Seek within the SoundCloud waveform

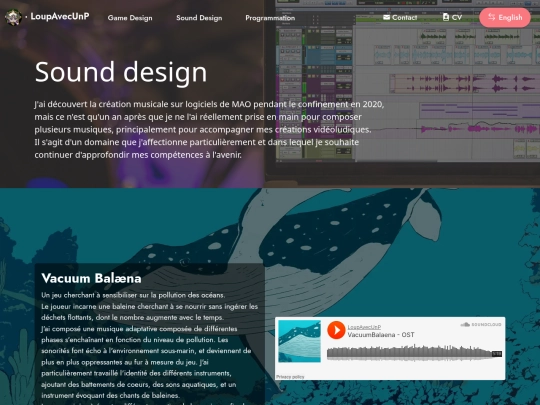(x=414, y=353)
